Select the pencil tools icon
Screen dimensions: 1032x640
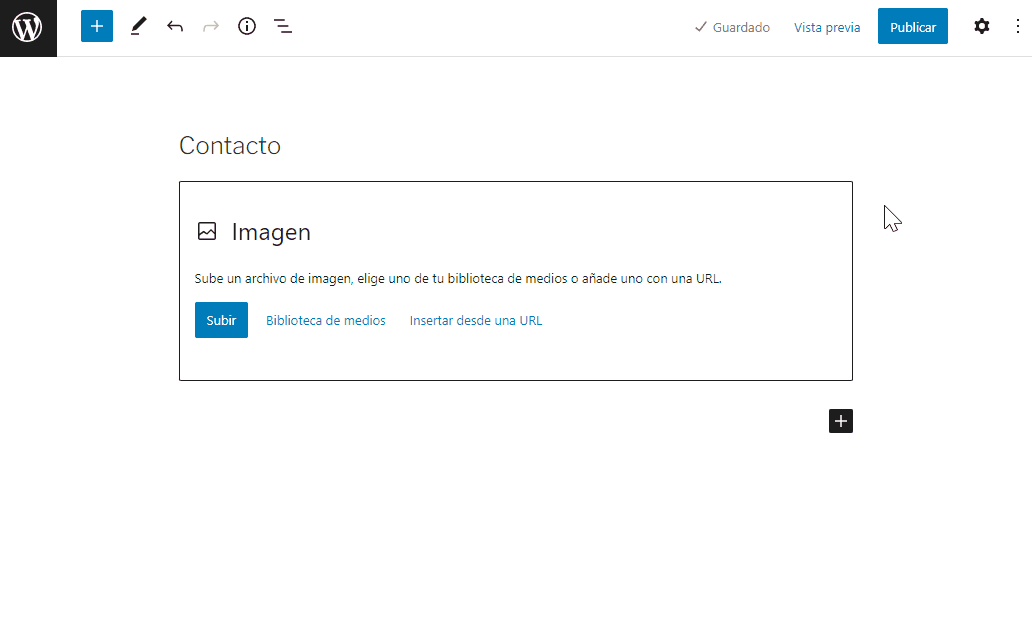[138, 26]
